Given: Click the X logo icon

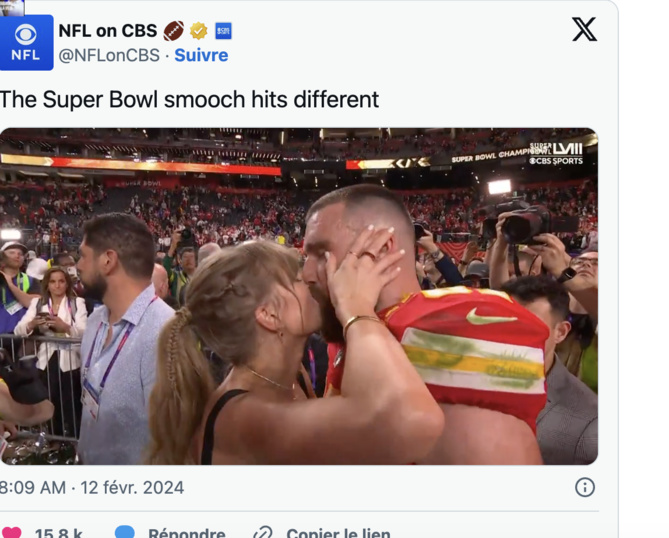Looking at the screenshot, I should 584,29.
